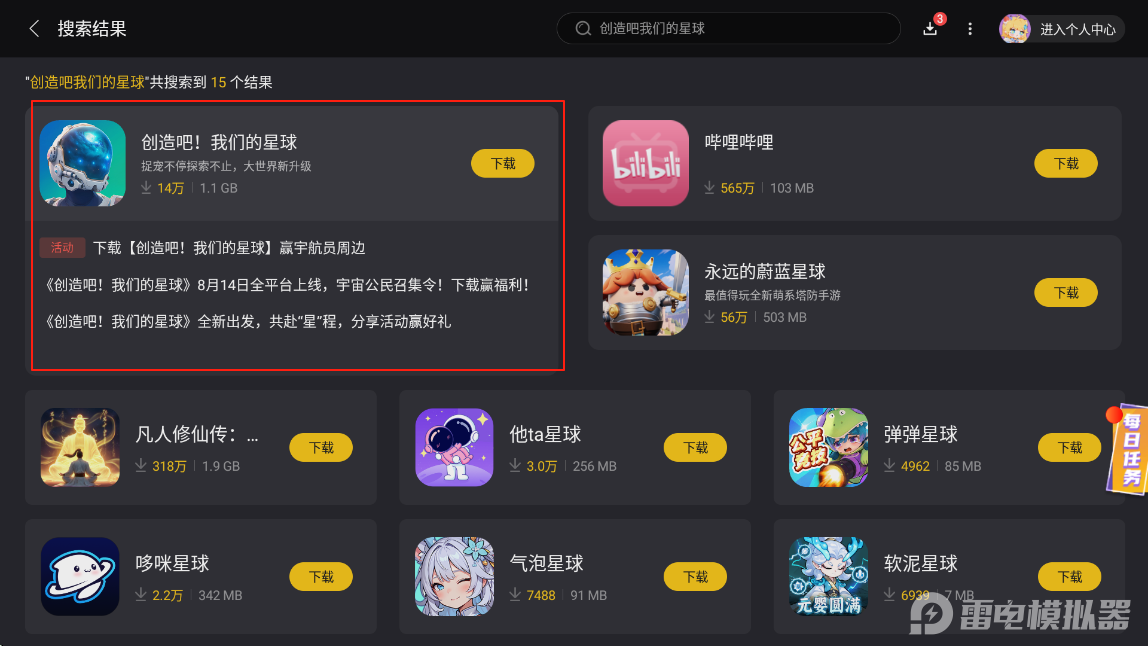The width and height of the screenshot is (1148, 646).
Task: Open the 永远的蔚蓝星球 game icon
Action: point(646,292)
